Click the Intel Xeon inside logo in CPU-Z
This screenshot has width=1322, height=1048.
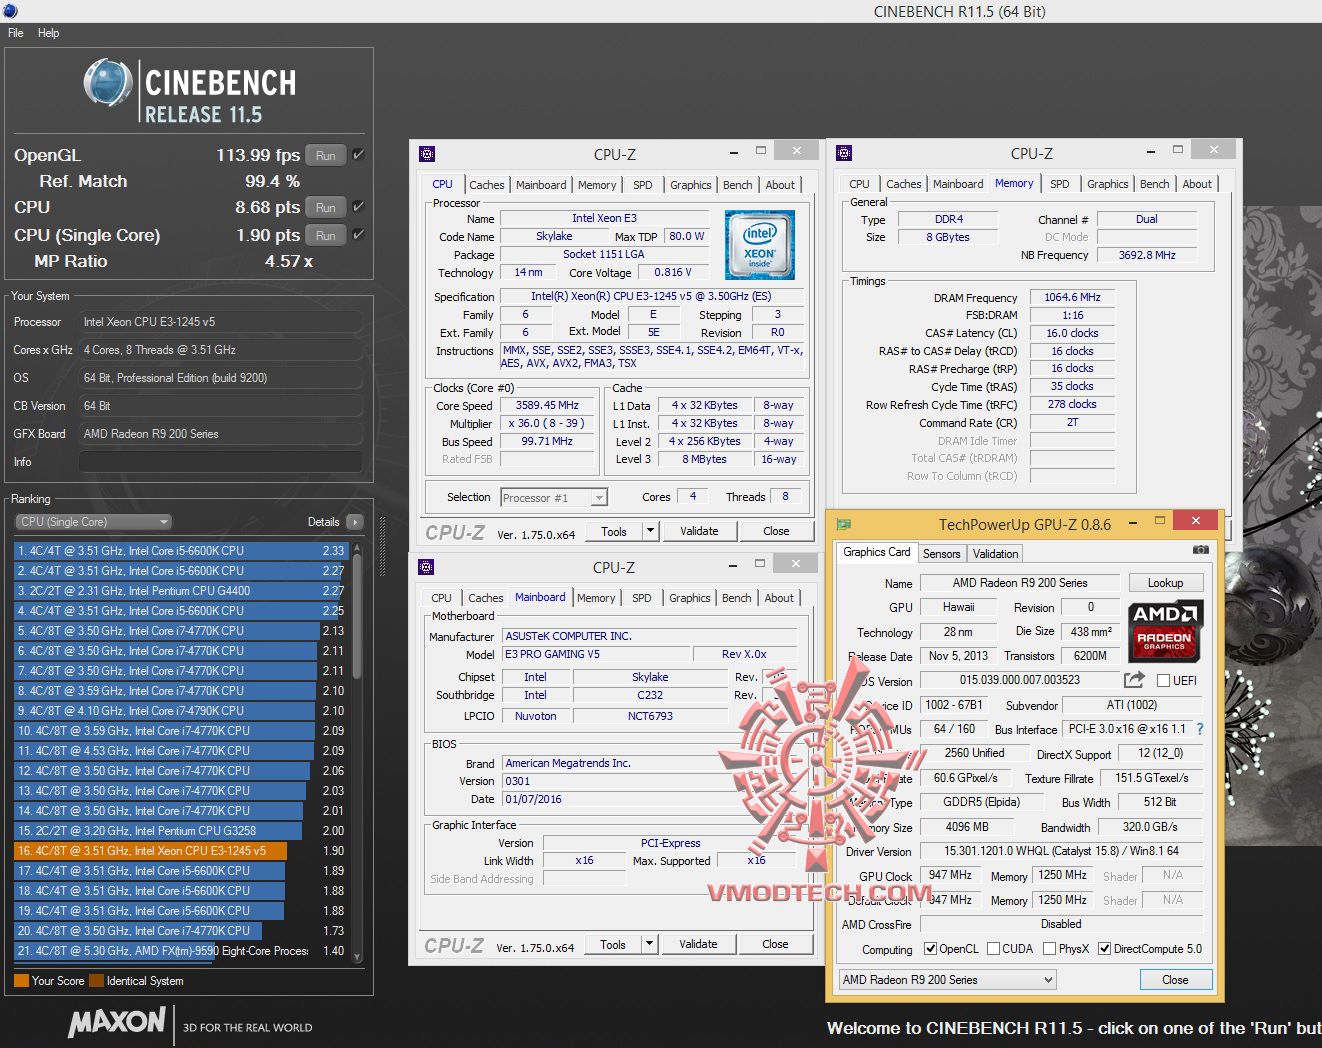pos(760,245)
